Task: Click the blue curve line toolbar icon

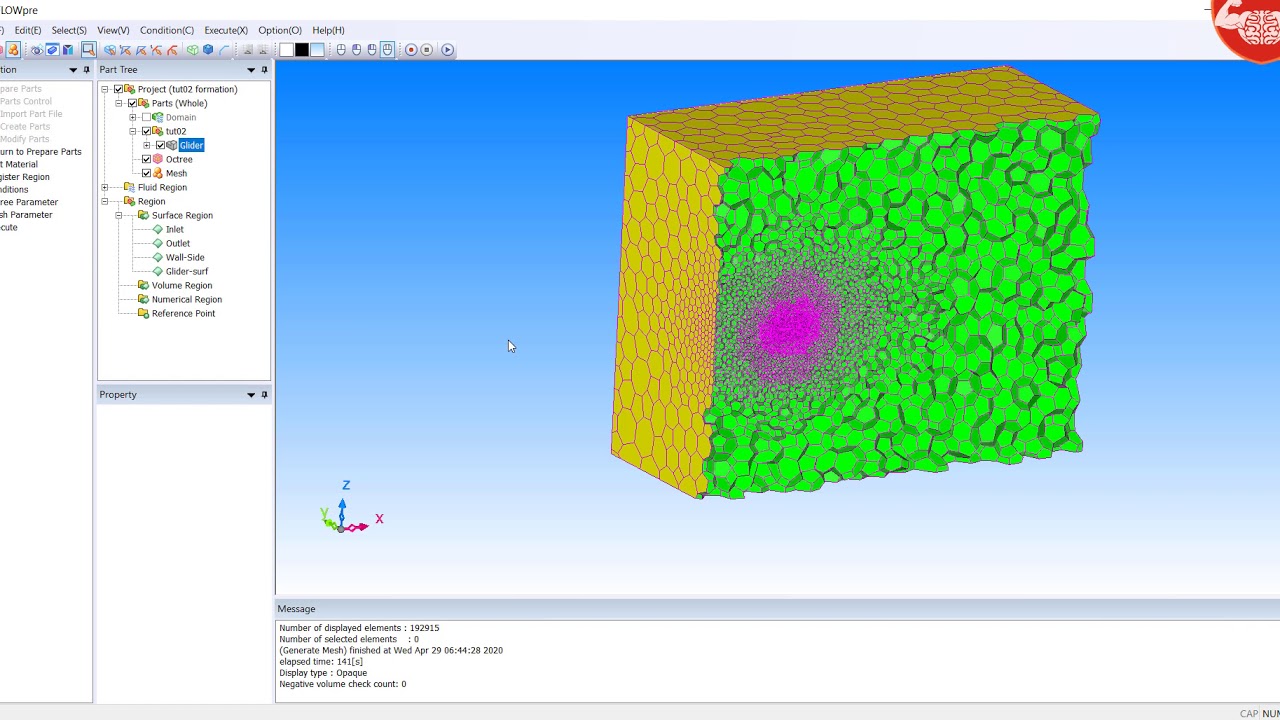Action: (x=224, y=50)
